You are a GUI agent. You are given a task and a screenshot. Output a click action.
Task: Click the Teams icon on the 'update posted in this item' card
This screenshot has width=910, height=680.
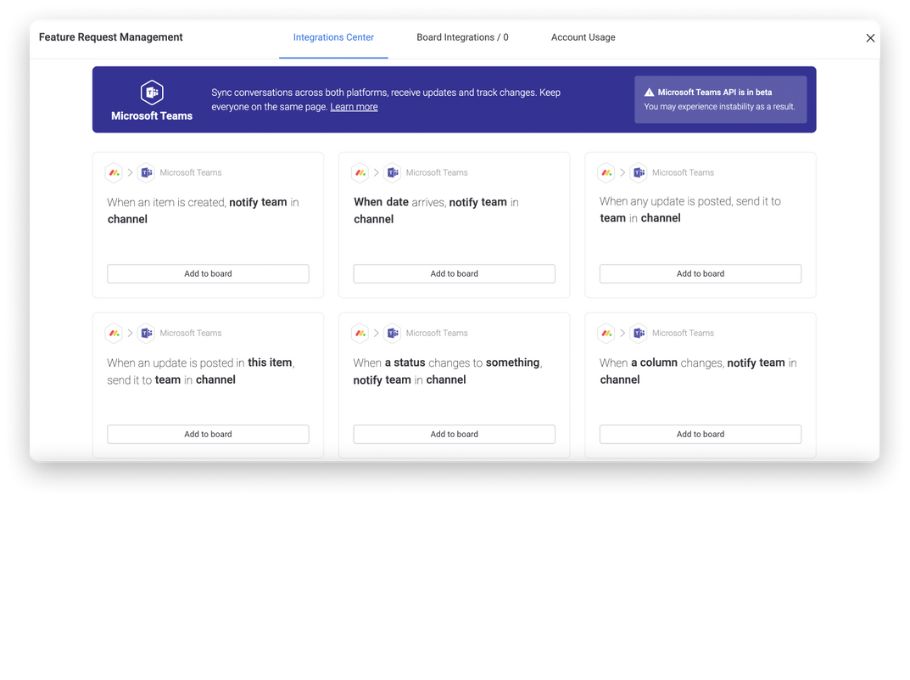147,333
